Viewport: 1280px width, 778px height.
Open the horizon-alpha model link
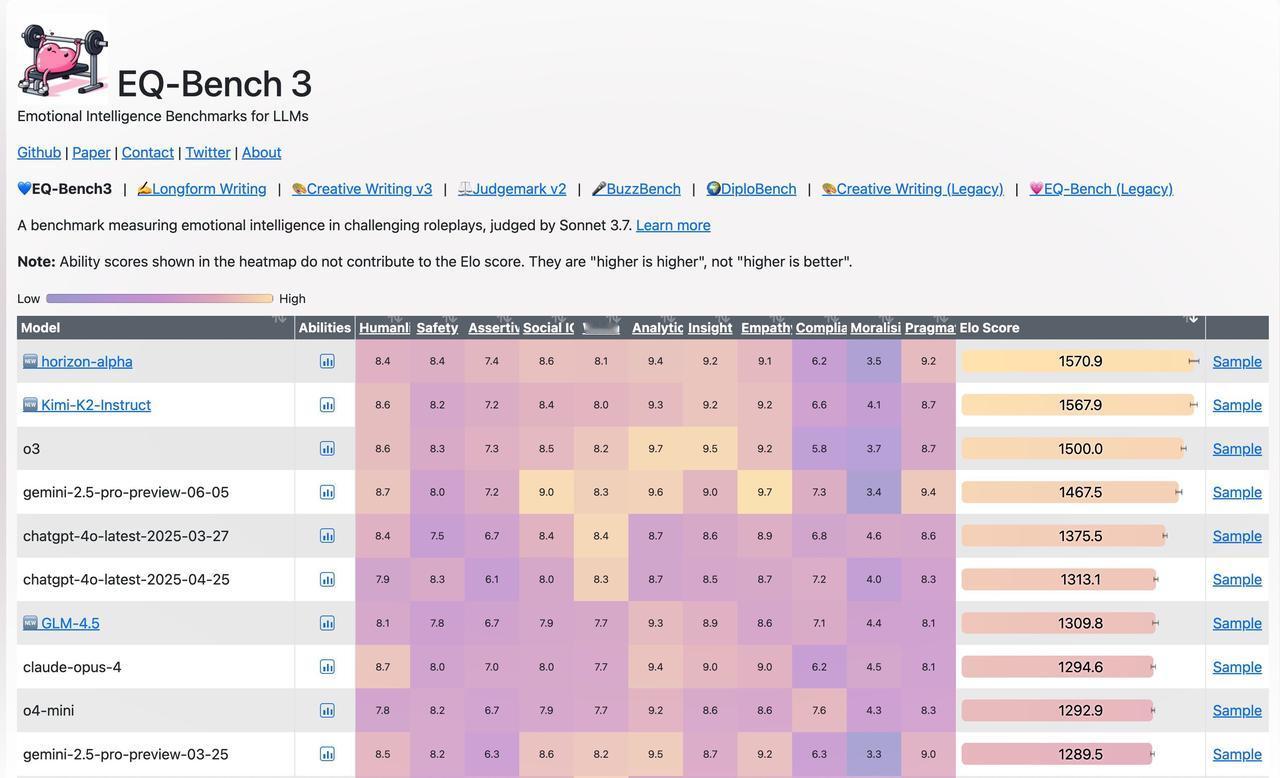[87, 361]
